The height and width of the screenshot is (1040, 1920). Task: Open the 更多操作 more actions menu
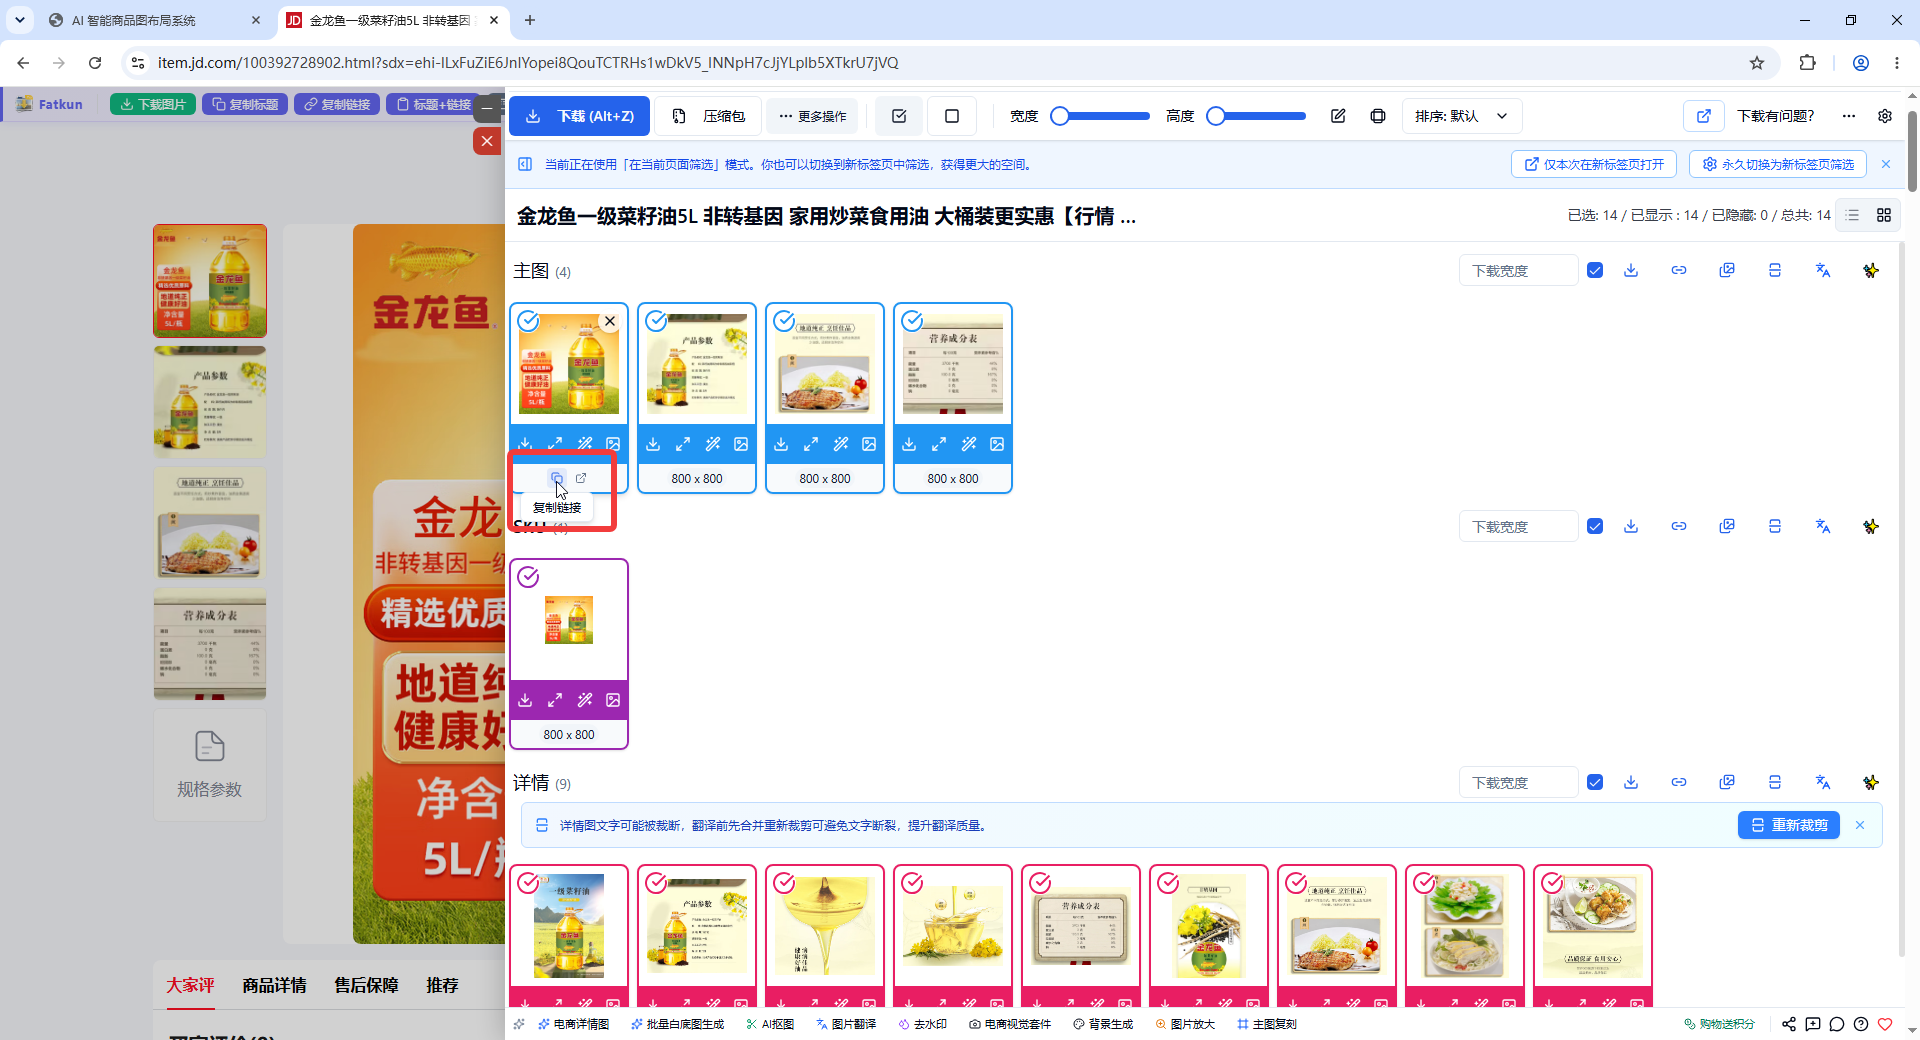813,116
